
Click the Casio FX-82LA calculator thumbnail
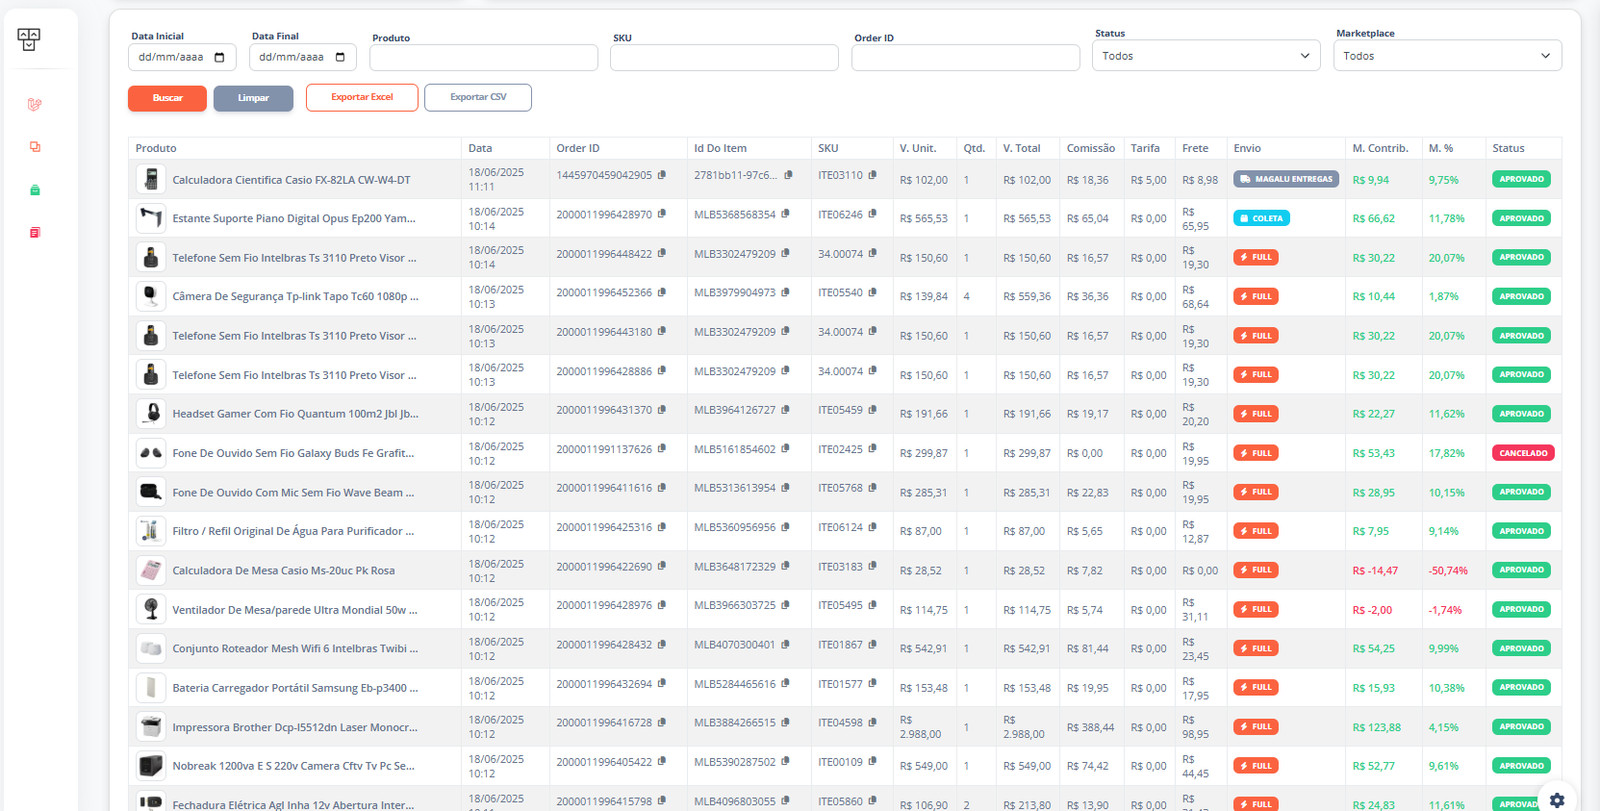coord(151,179)
